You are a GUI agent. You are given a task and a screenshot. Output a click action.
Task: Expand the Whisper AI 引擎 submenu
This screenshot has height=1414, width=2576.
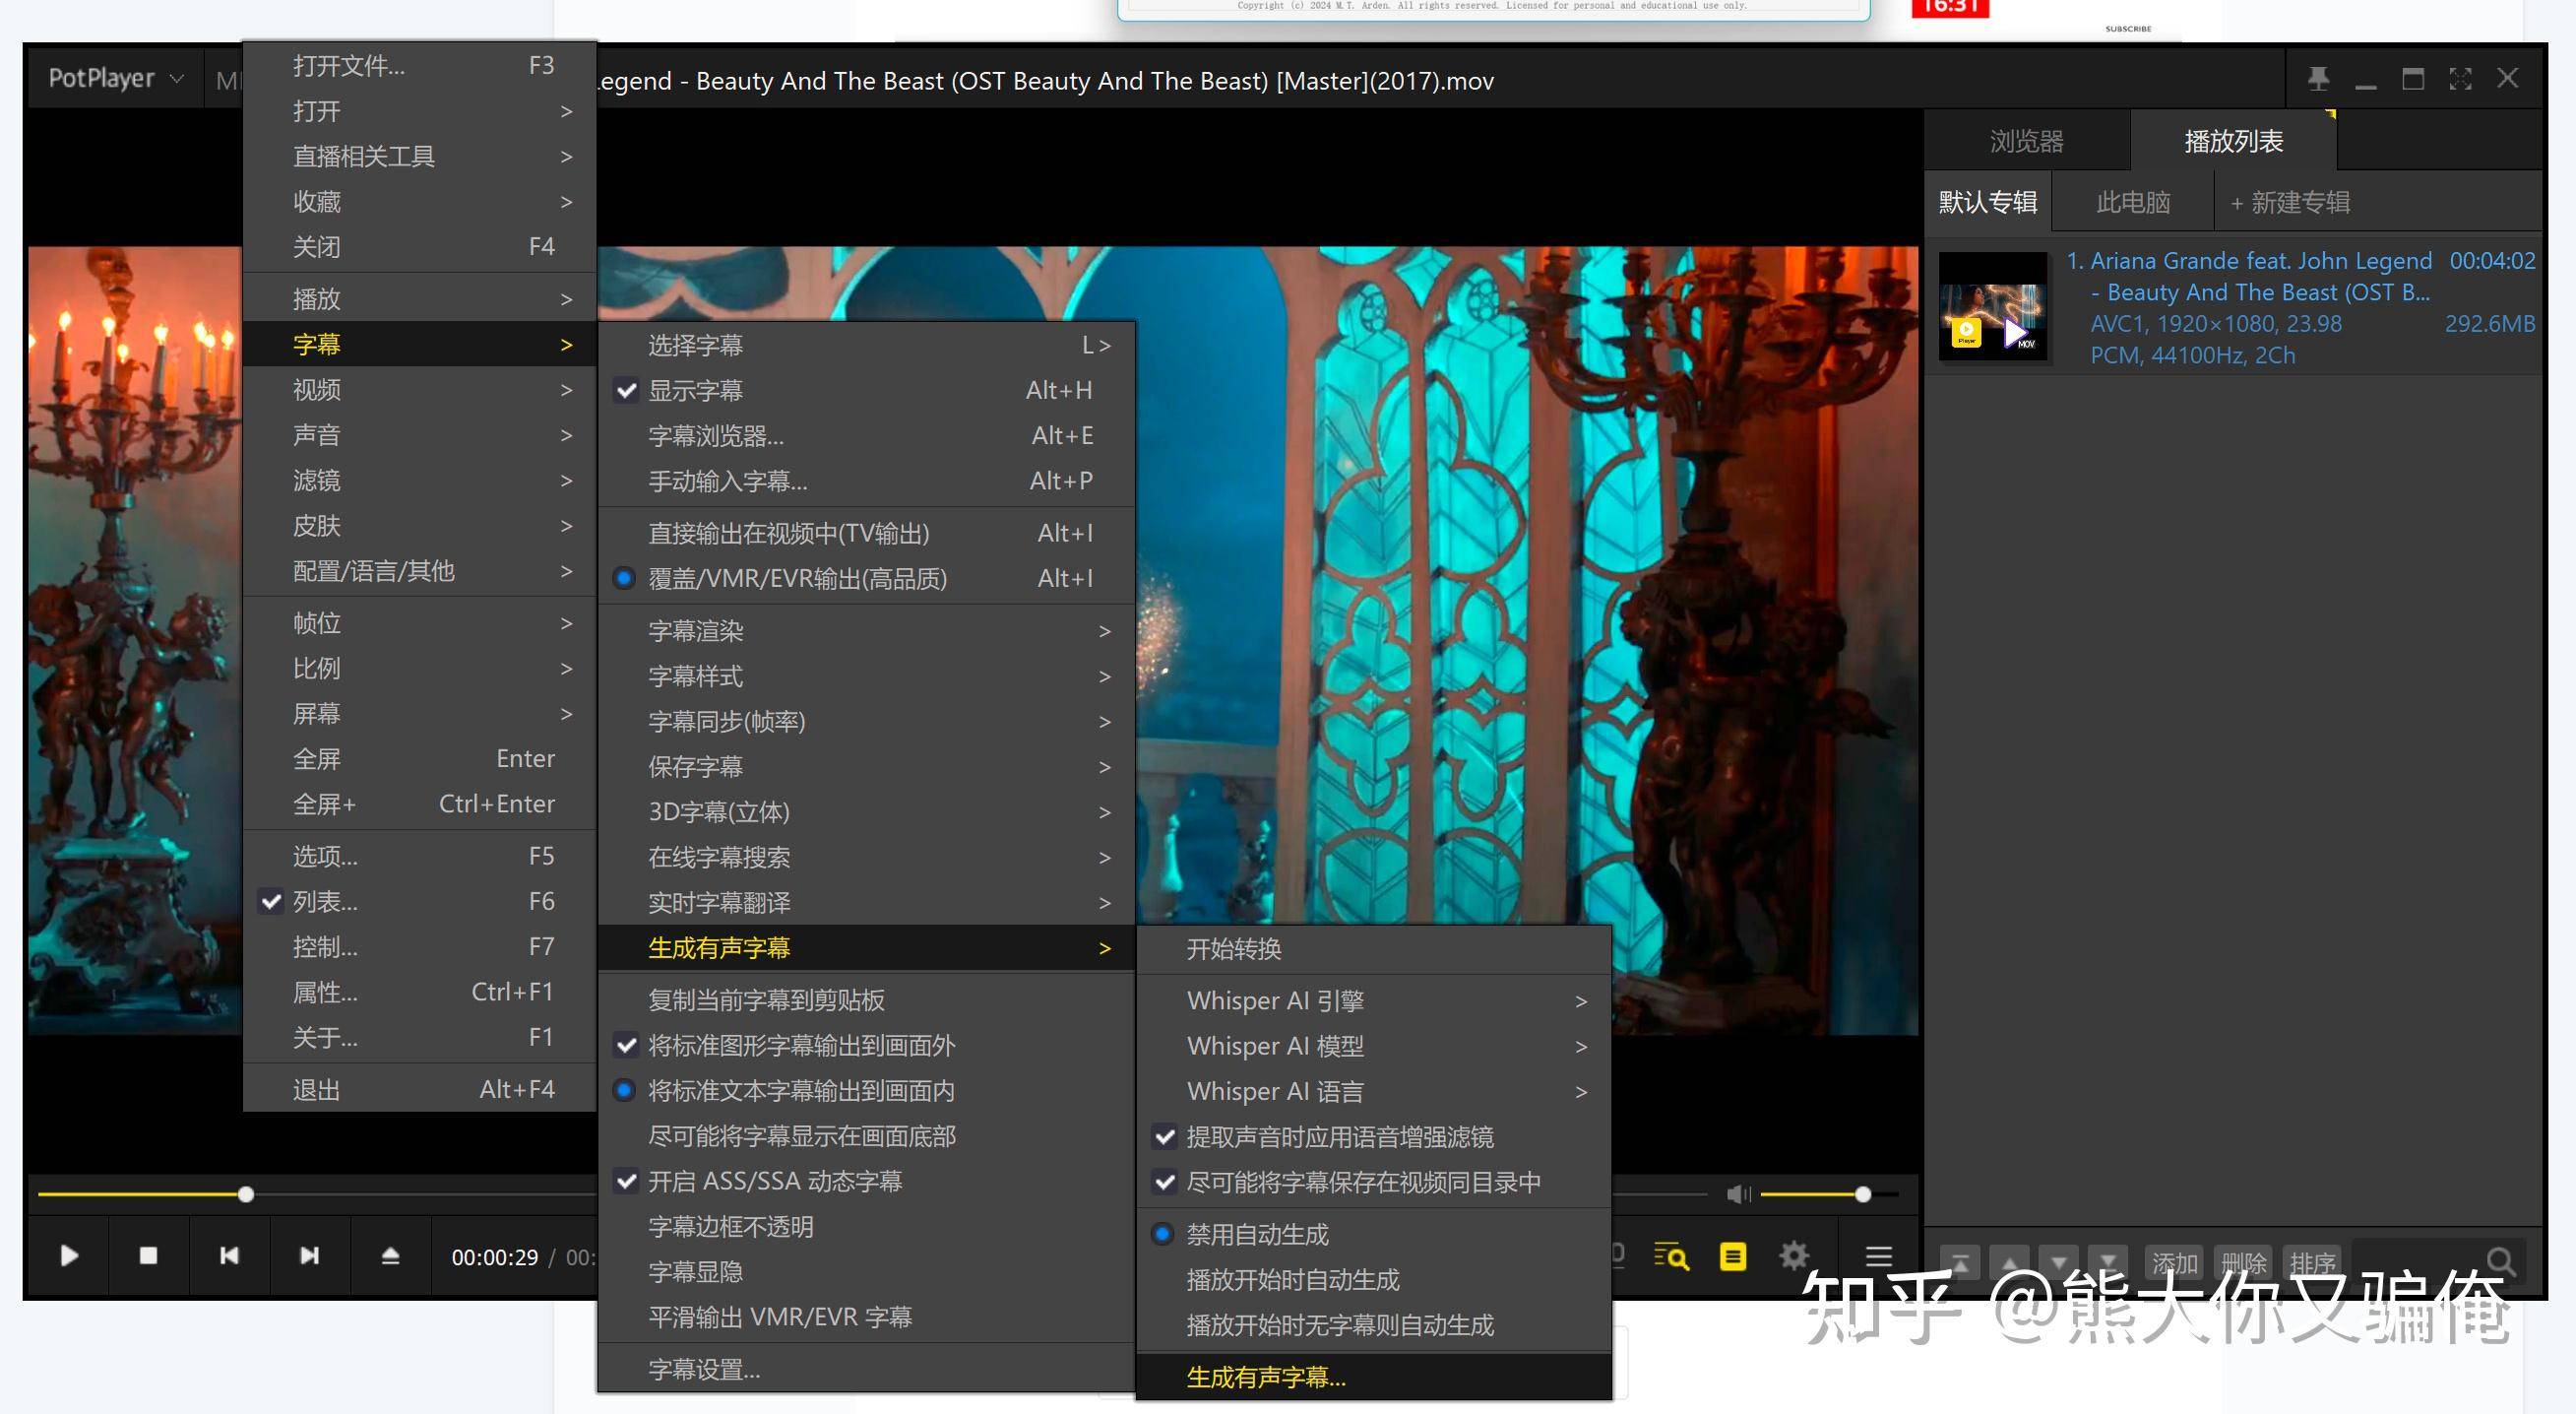[1374, 1001]
